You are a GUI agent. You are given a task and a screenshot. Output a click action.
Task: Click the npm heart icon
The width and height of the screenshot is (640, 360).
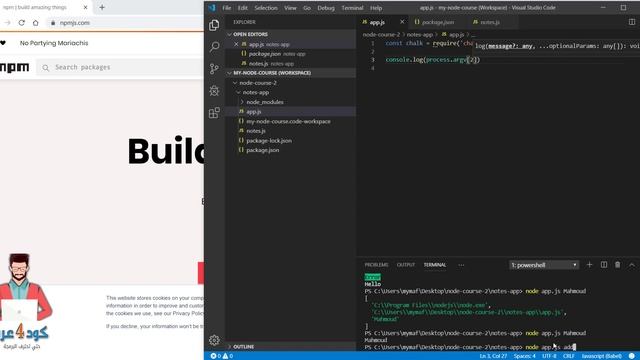click(3, 43)
